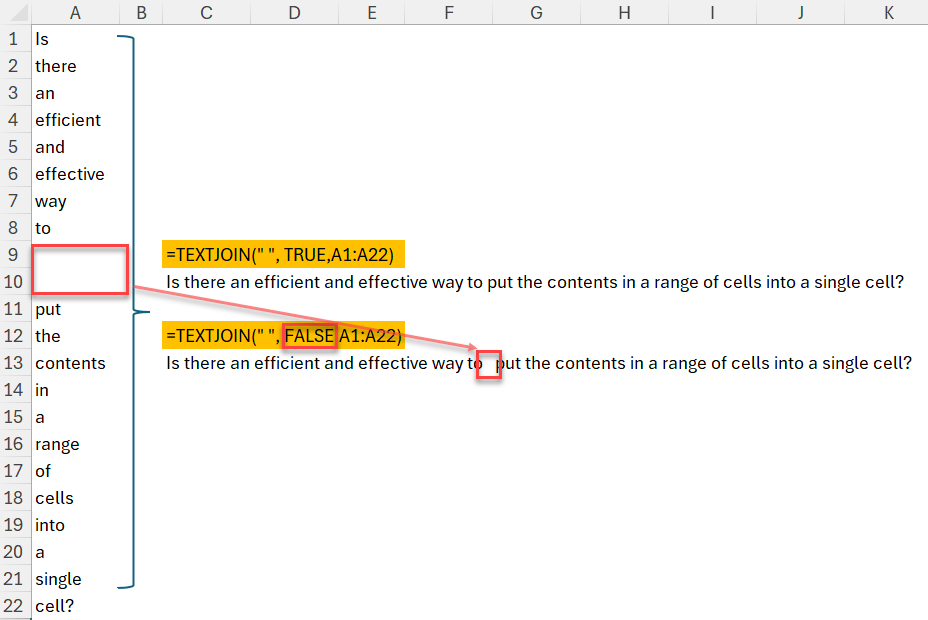Viewport: 928px width, 620px height.
Task: Select the column K header
Action: (888, 12)
